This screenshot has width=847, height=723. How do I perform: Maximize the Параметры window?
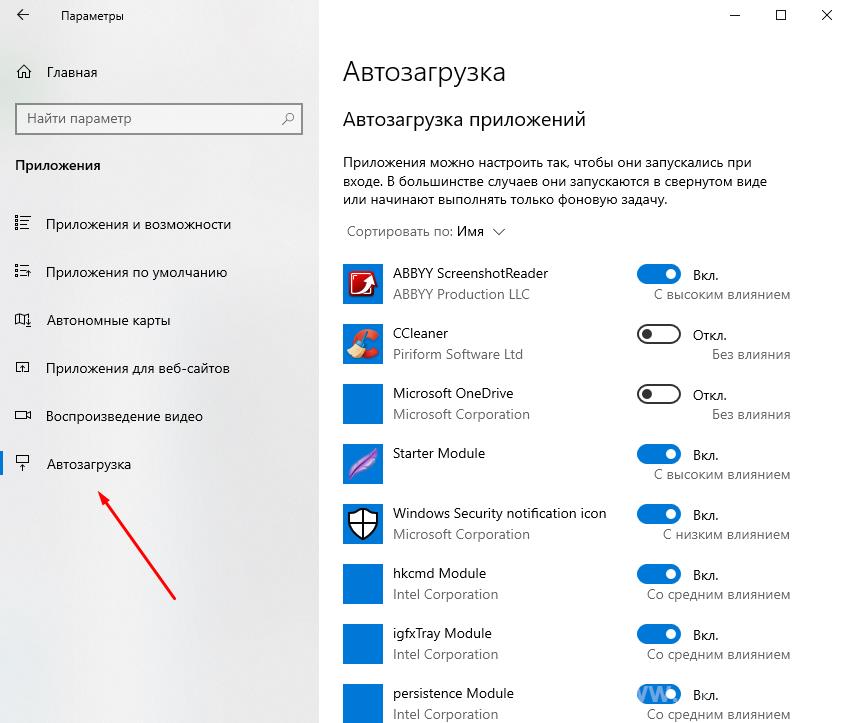point(781,15)
